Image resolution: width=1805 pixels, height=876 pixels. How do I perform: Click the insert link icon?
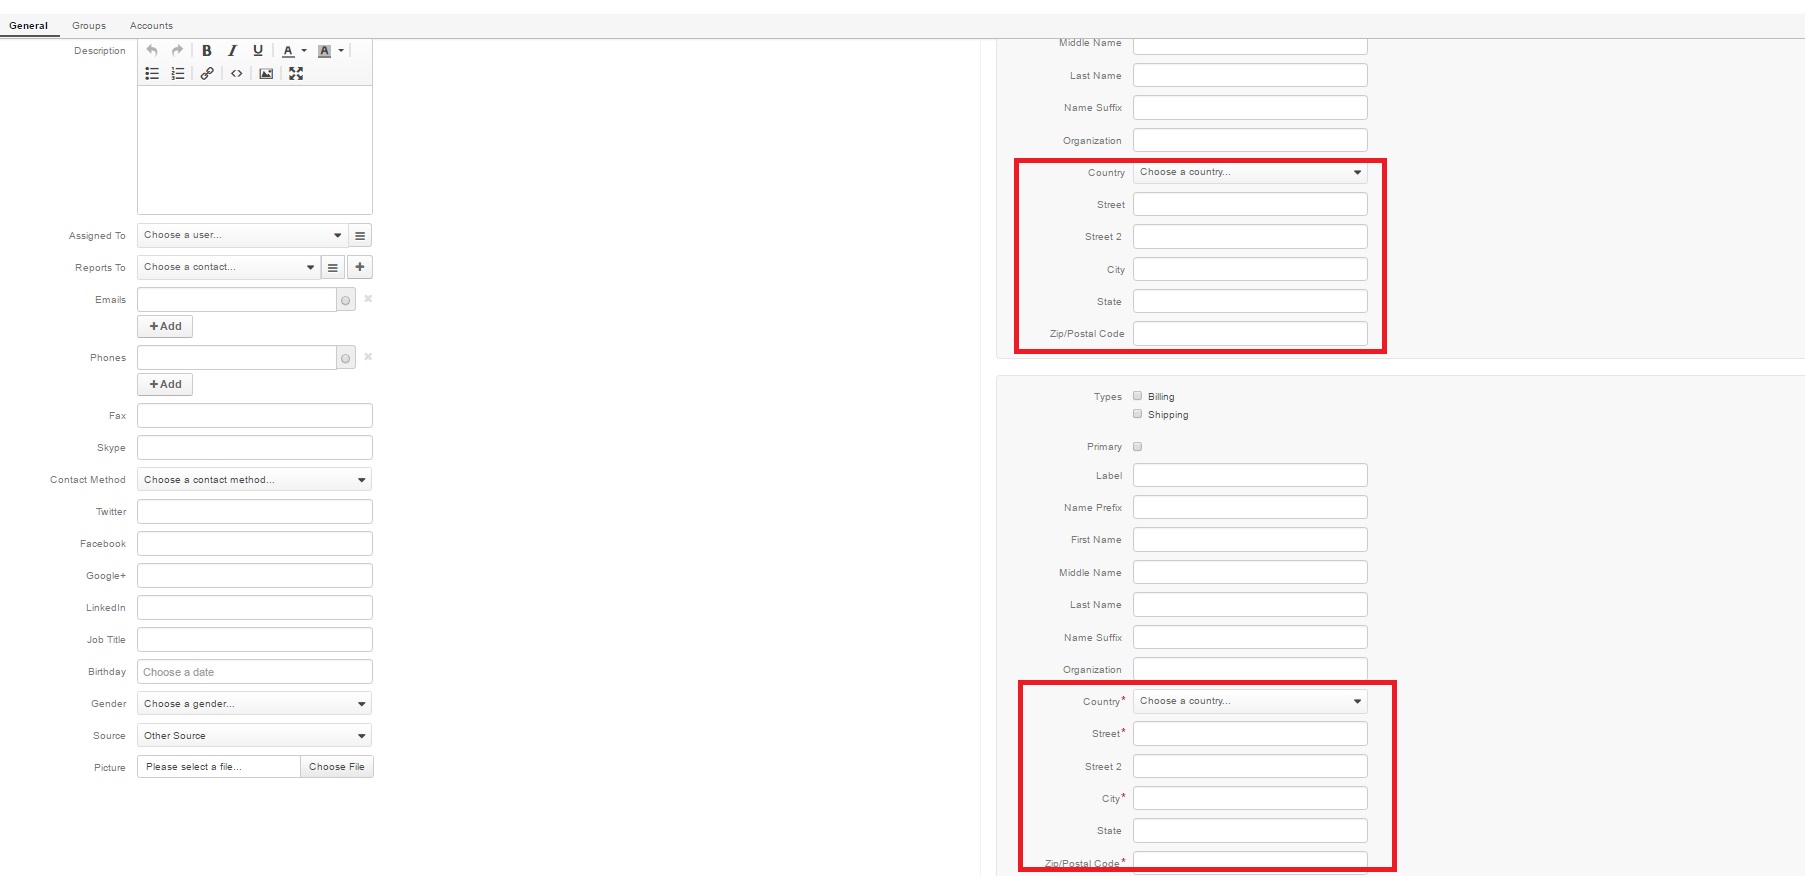207,74
